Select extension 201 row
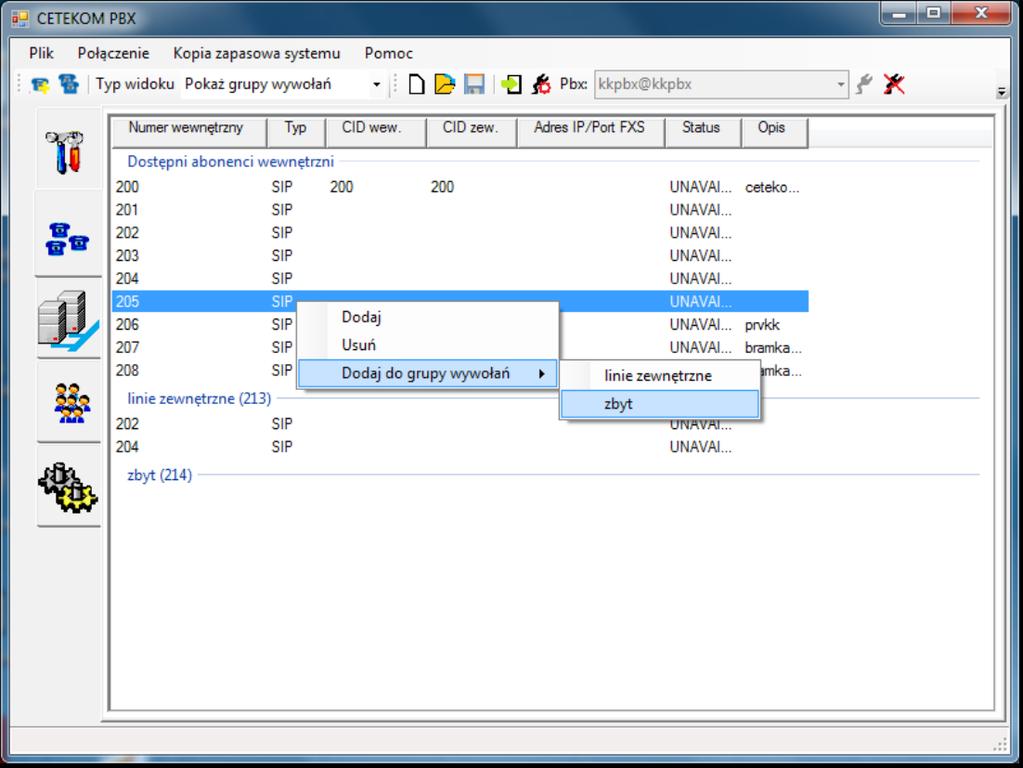This screenshot has width=1023, height=768. (461, 210)
